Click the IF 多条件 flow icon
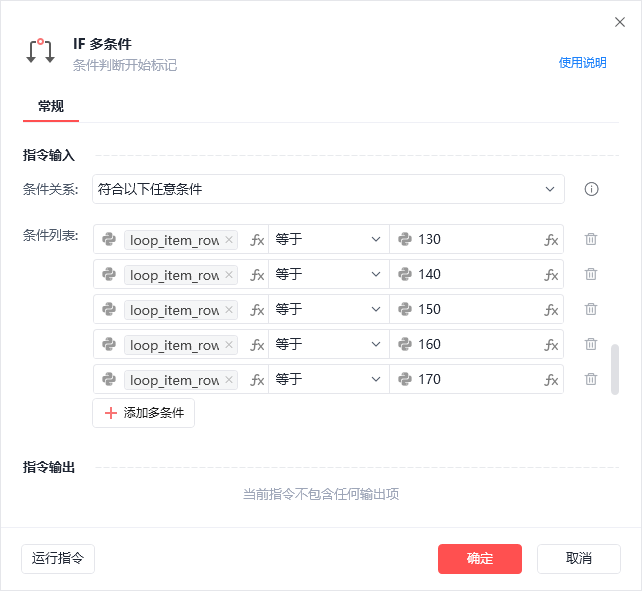 [x=40, y=51]
